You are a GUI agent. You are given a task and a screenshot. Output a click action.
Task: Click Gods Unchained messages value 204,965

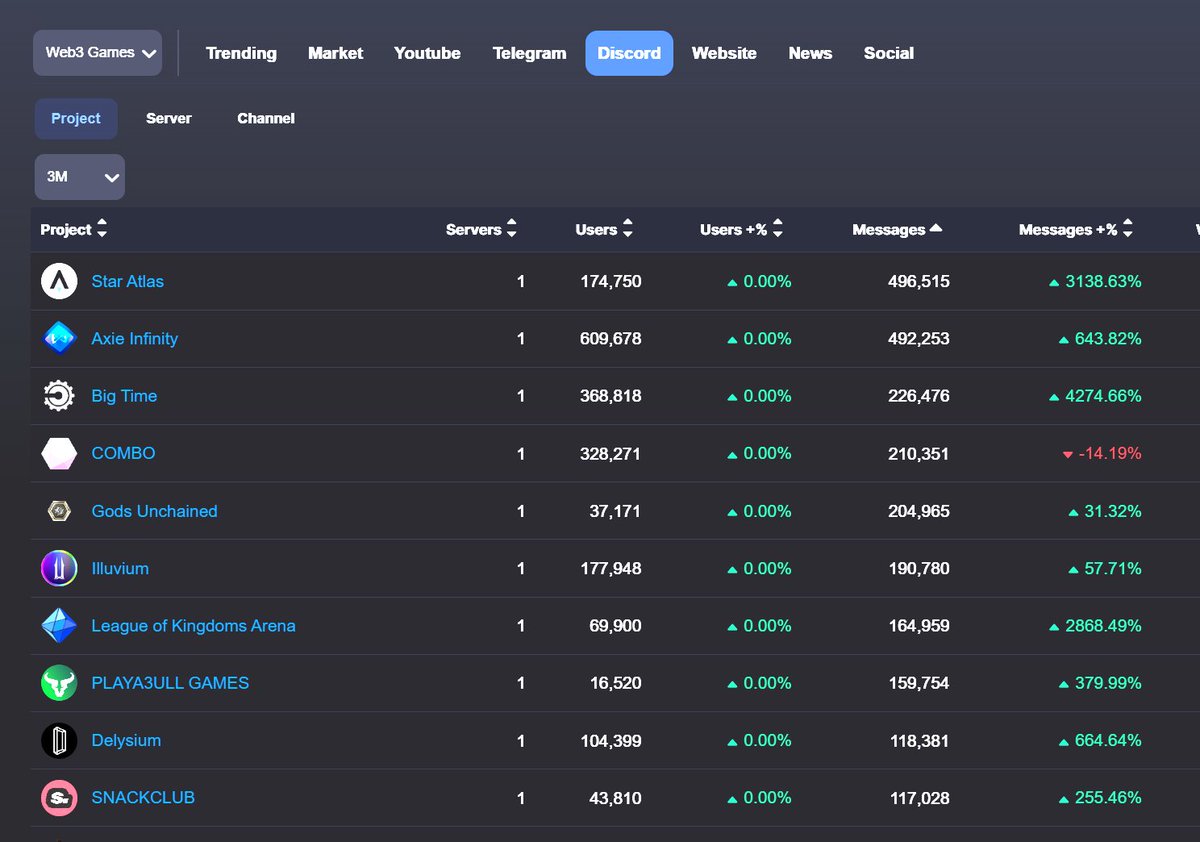[x=919, y=511]
